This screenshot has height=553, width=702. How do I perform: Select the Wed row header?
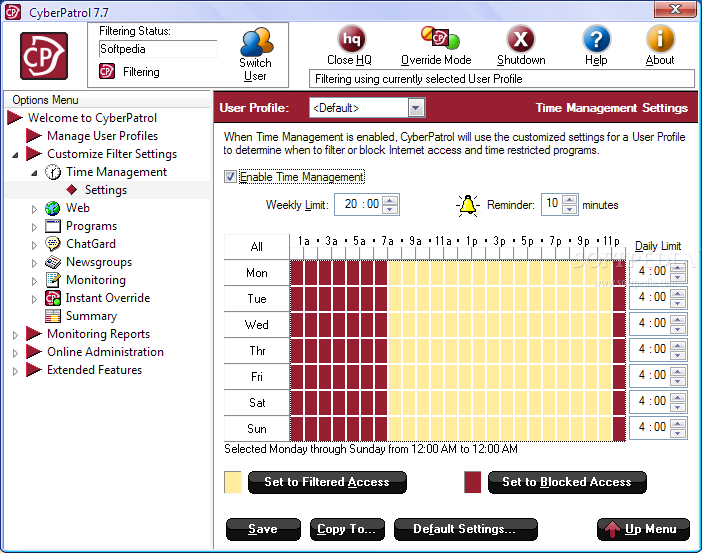coord(257,325)
